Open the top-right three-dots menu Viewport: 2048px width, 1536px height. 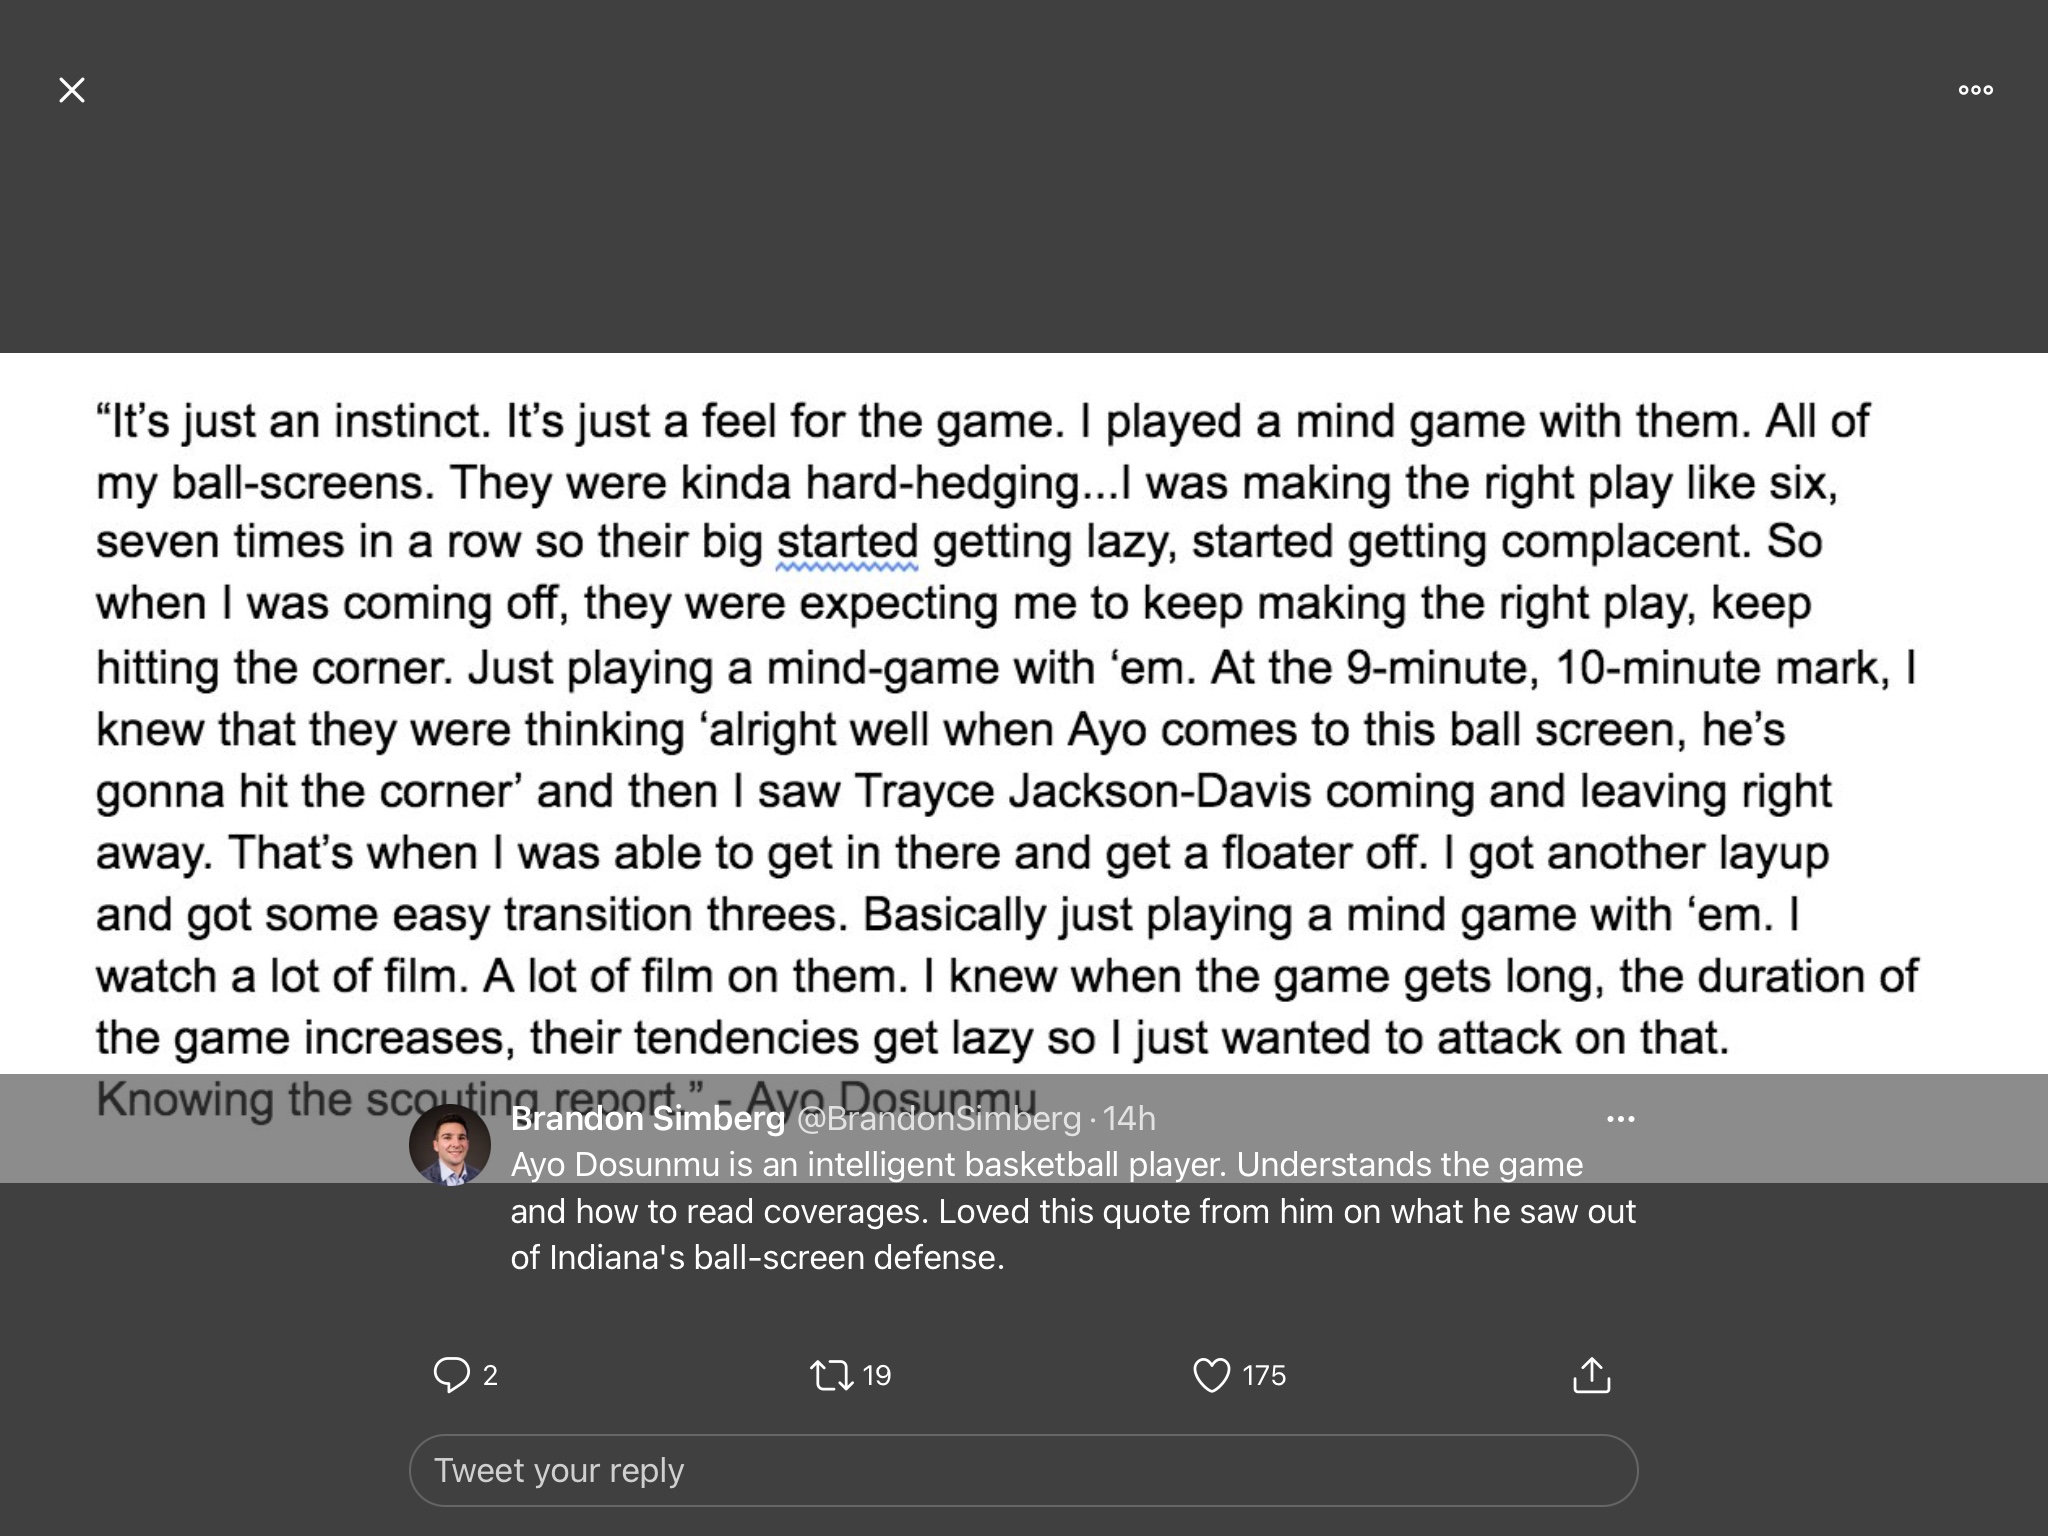[x=1975, y=90]
